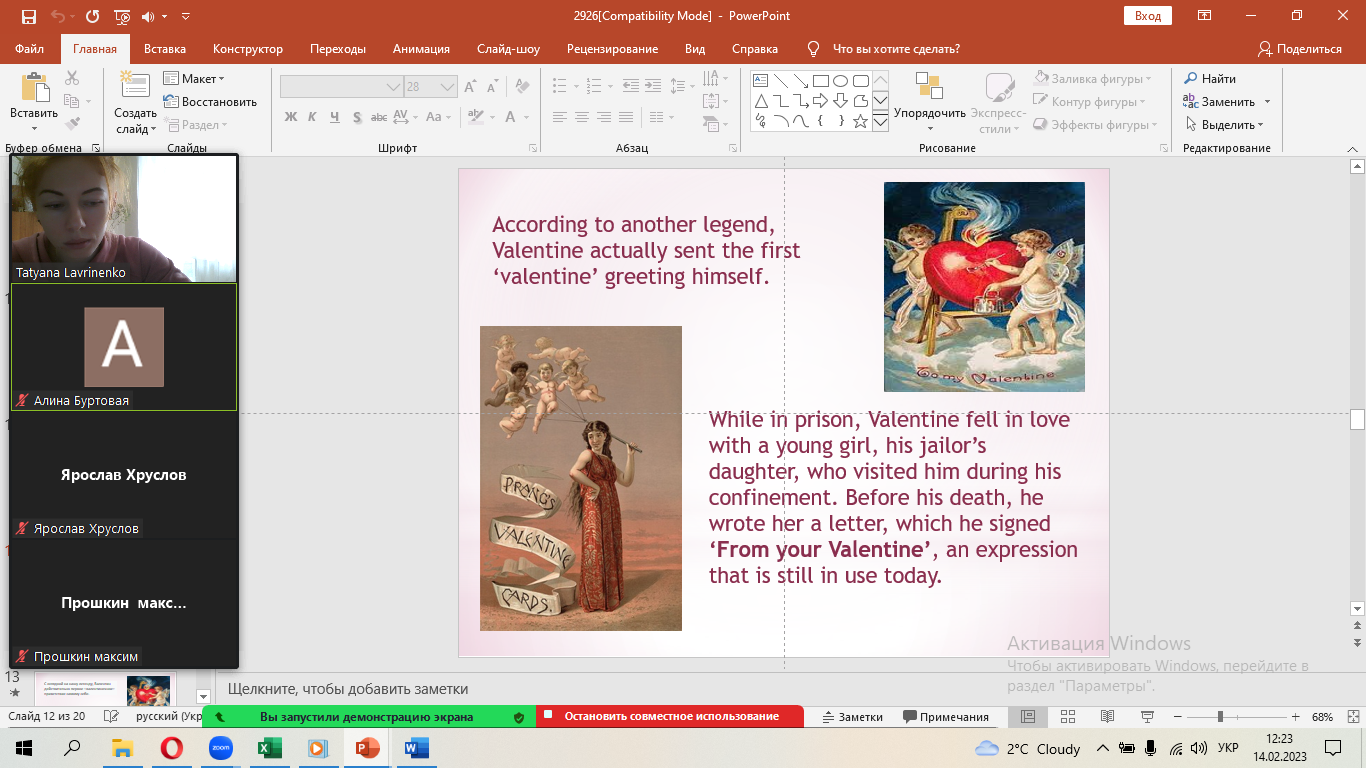The image size is (1366, 768).
Task: Click the zoom slider handle in status bar
Action: click(1220, 717)
